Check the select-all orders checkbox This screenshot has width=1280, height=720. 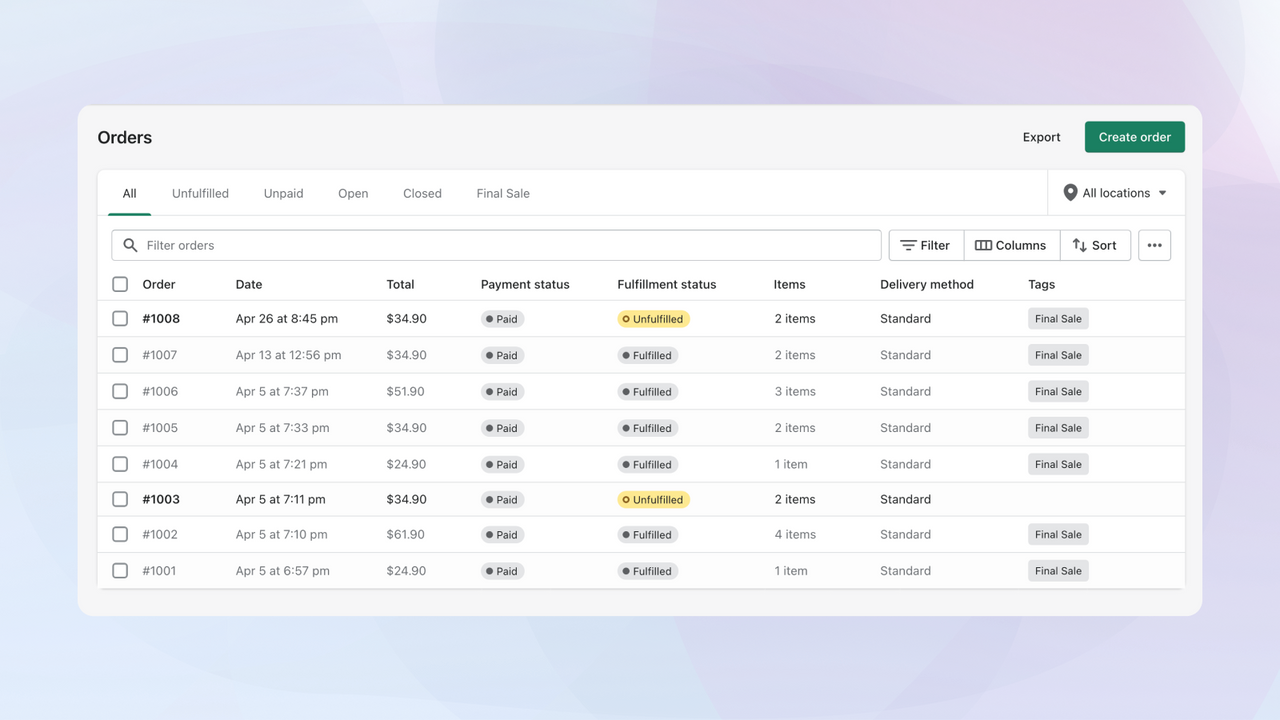click(x=120, y=284)
